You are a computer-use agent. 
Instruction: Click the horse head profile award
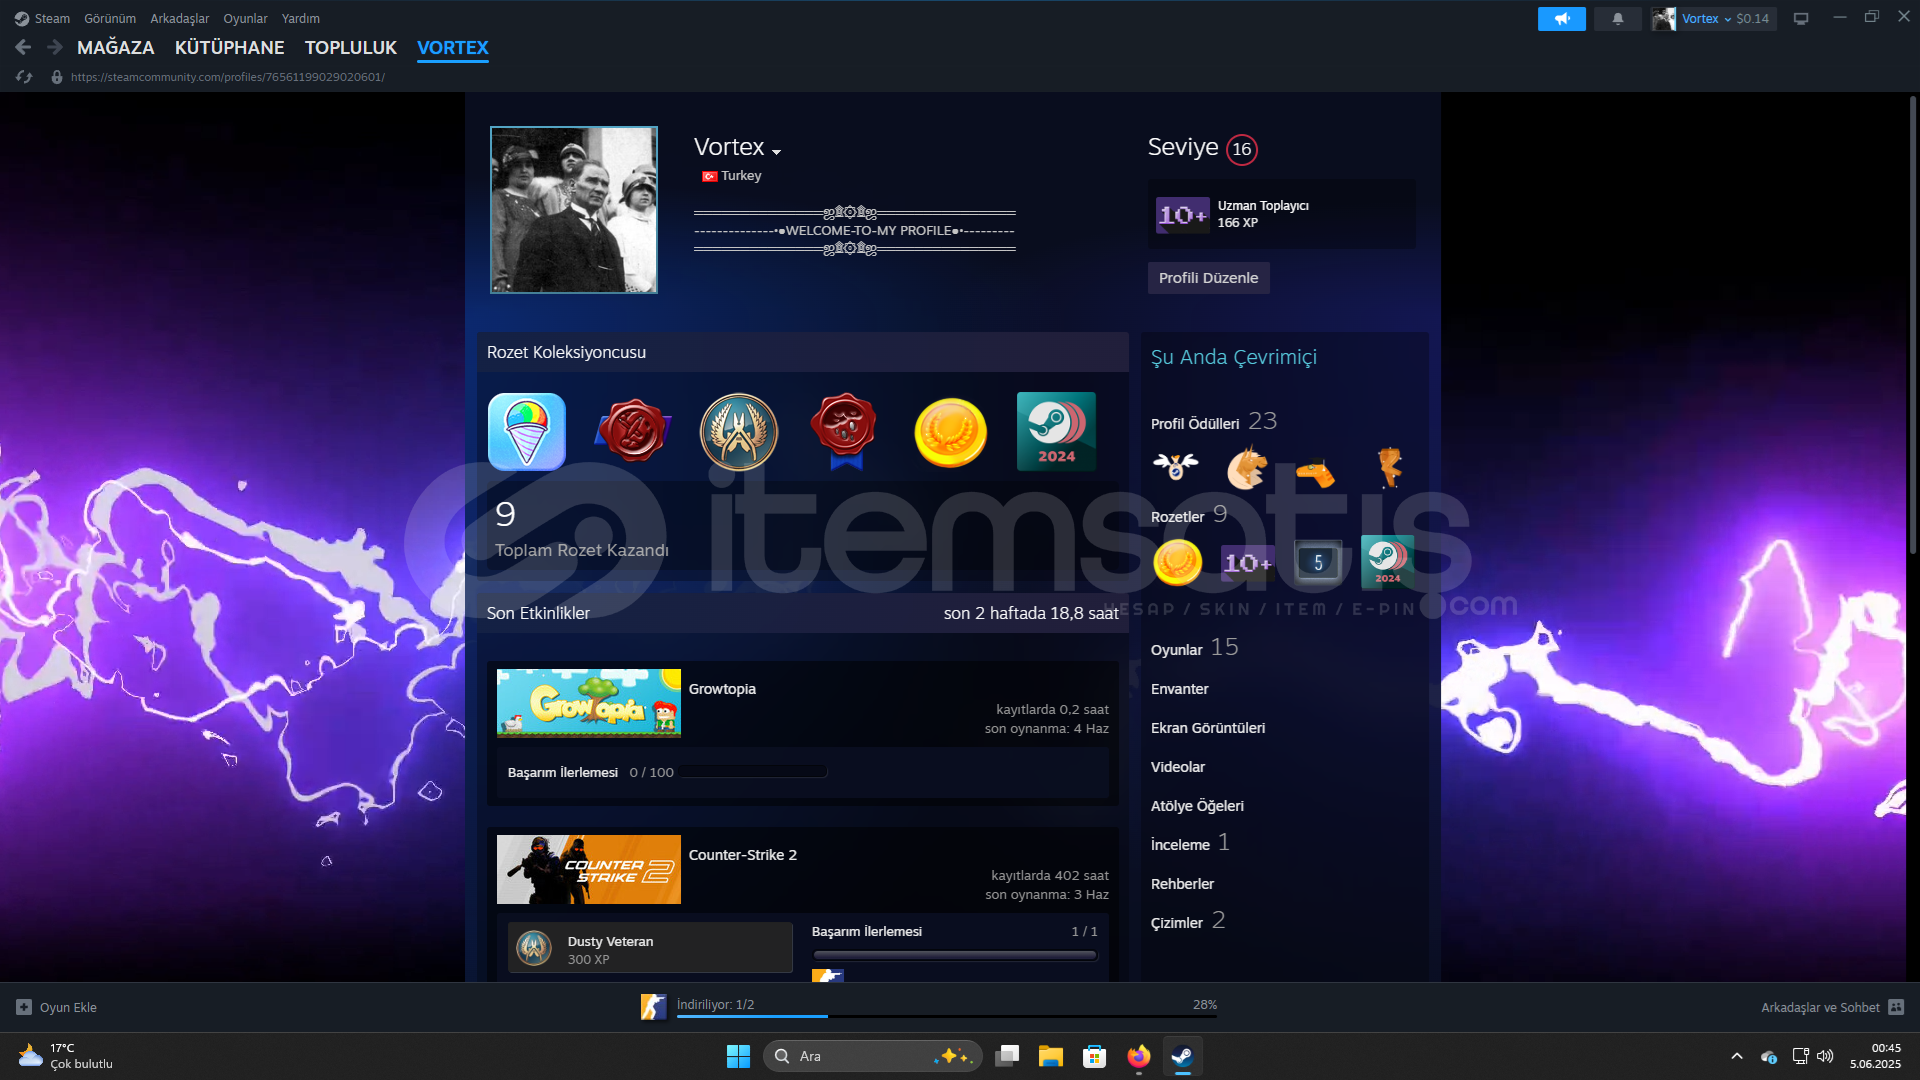1246,467
